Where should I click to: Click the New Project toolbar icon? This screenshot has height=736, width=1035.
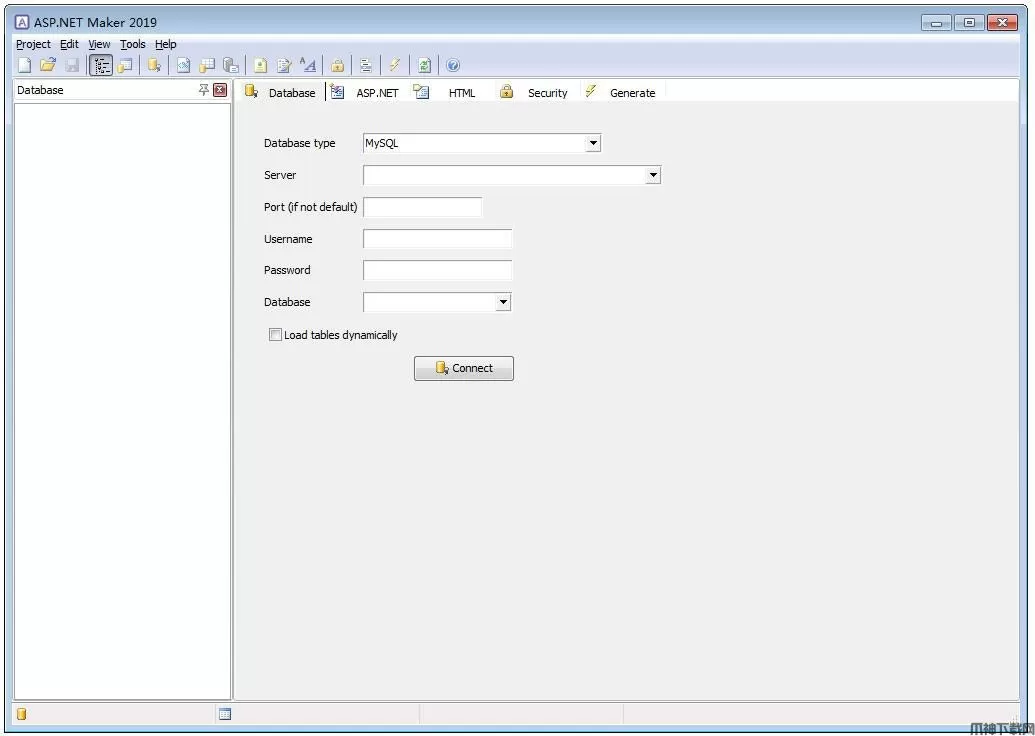[x=24, y=65]
